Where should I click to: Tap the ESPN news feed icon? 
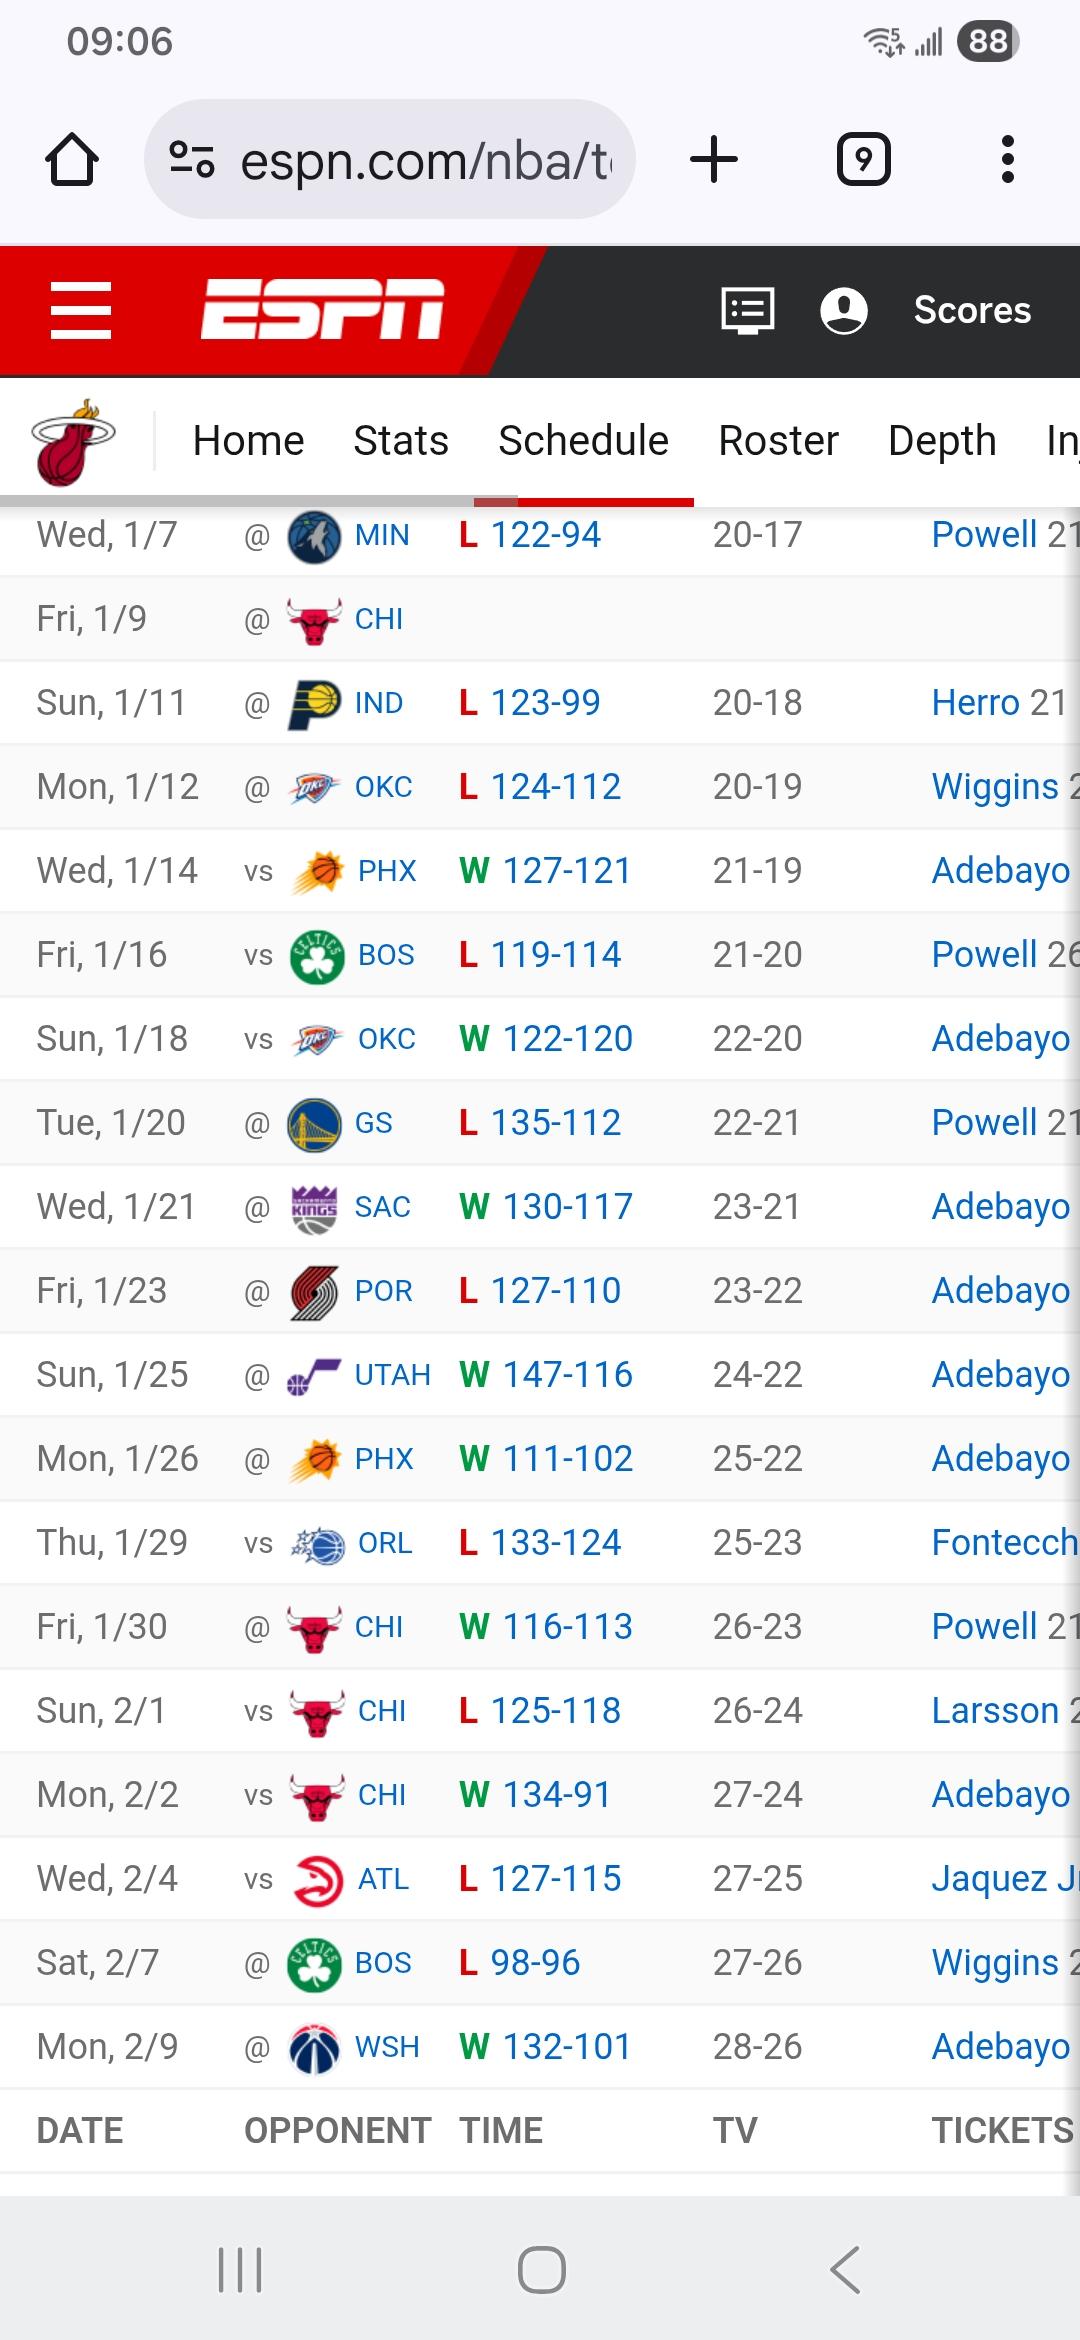(x=748, y=310)
